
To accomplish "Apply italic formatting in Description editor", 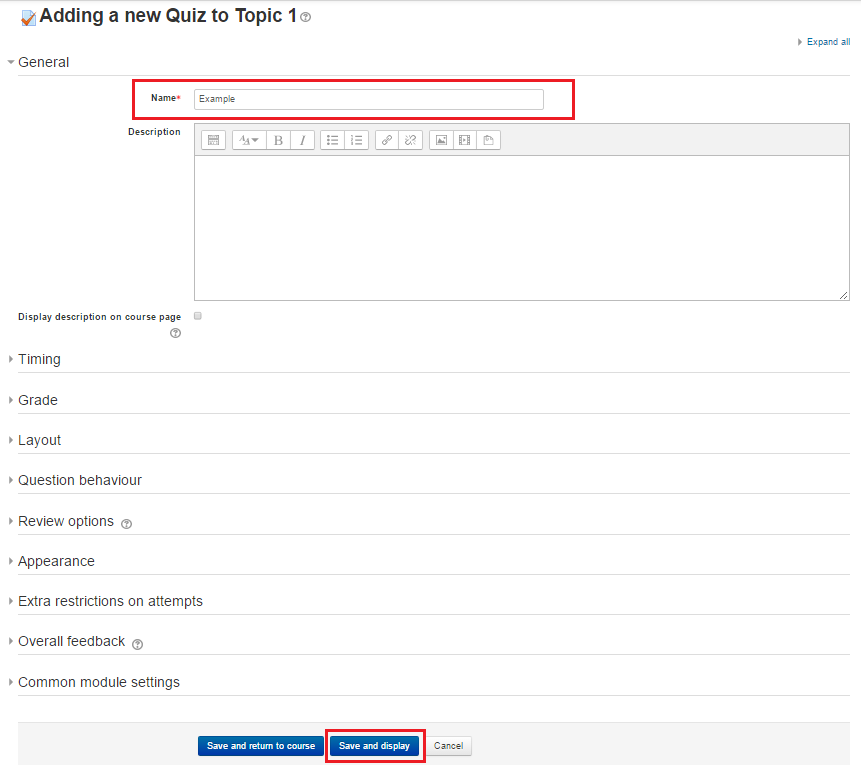I will [x=302, y=140].
